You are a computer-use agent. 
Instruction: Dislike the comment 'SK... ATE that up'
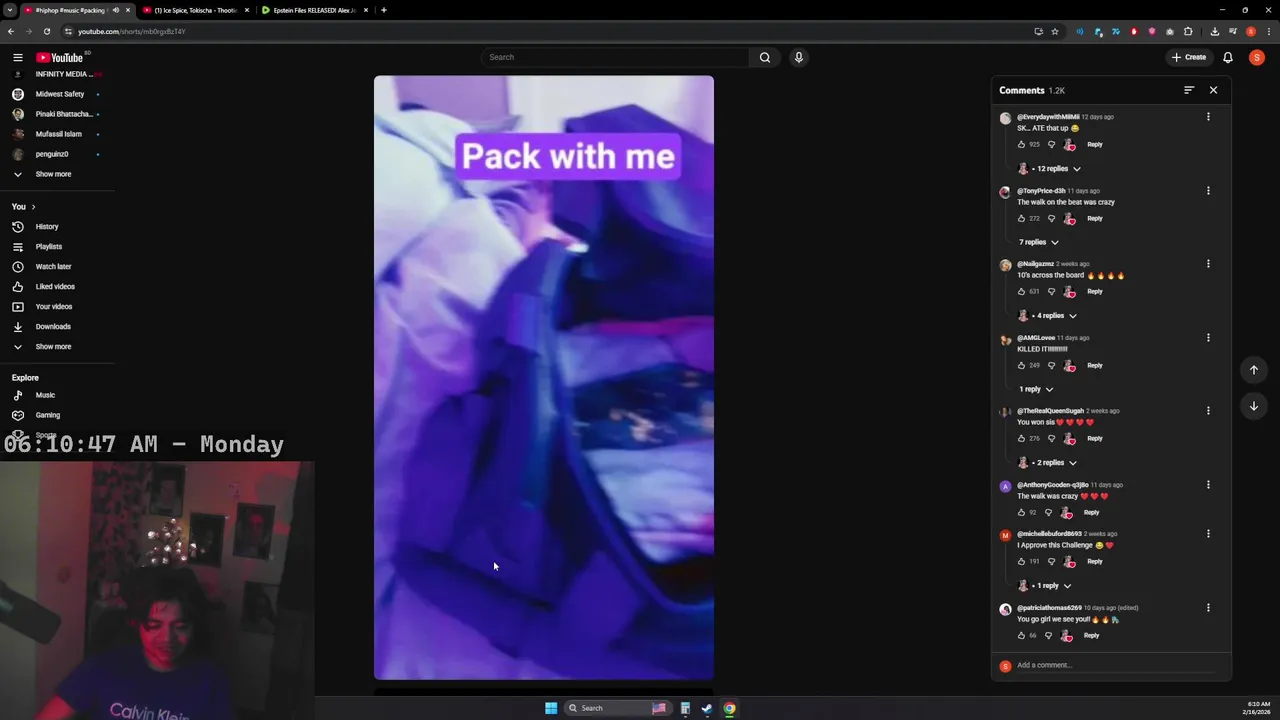(x=1051, y=145)
